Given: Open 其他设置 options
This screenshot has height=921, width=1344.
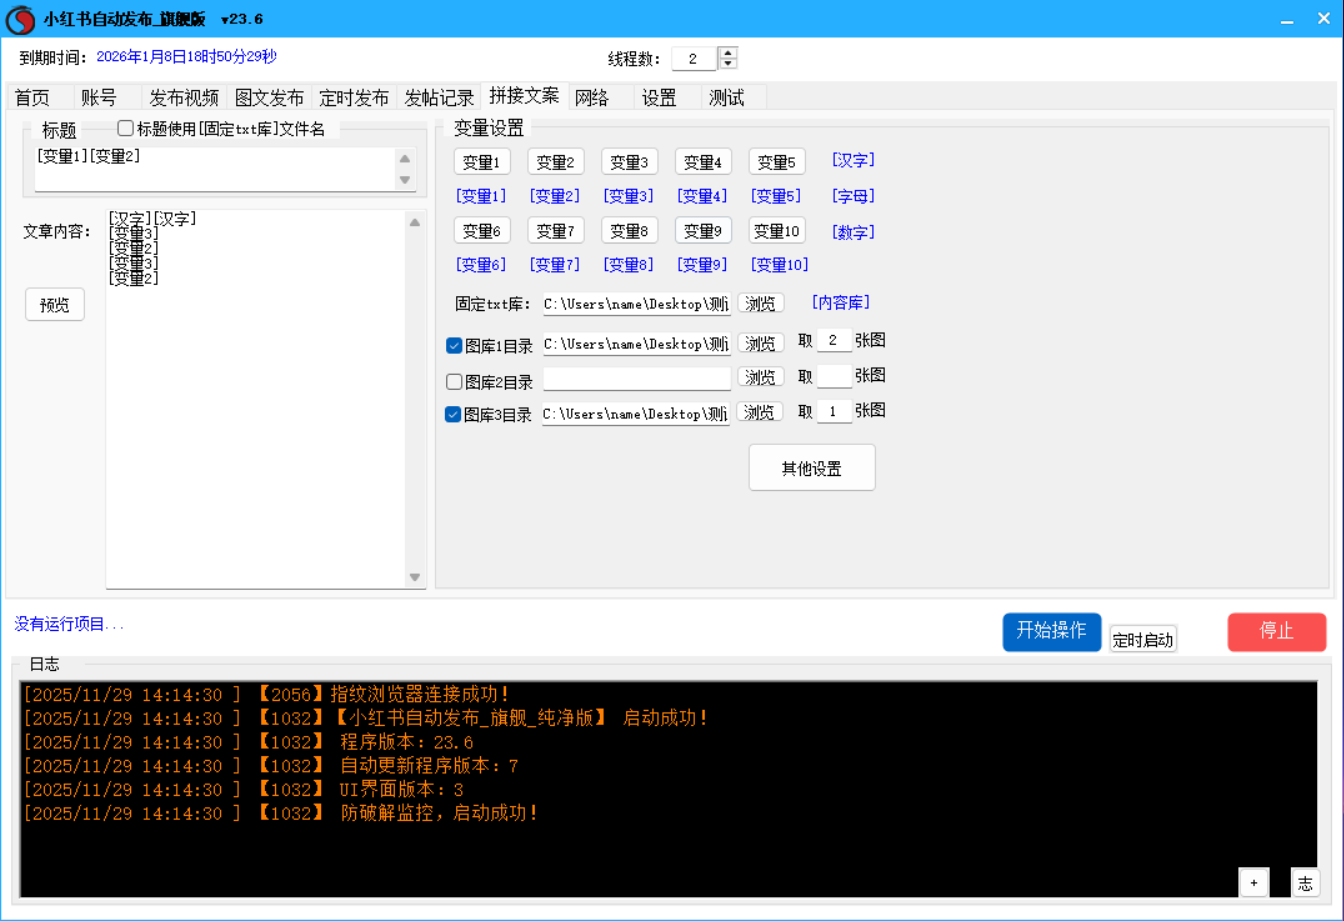Looking at the screenshot, I should [x=811, y=468].
